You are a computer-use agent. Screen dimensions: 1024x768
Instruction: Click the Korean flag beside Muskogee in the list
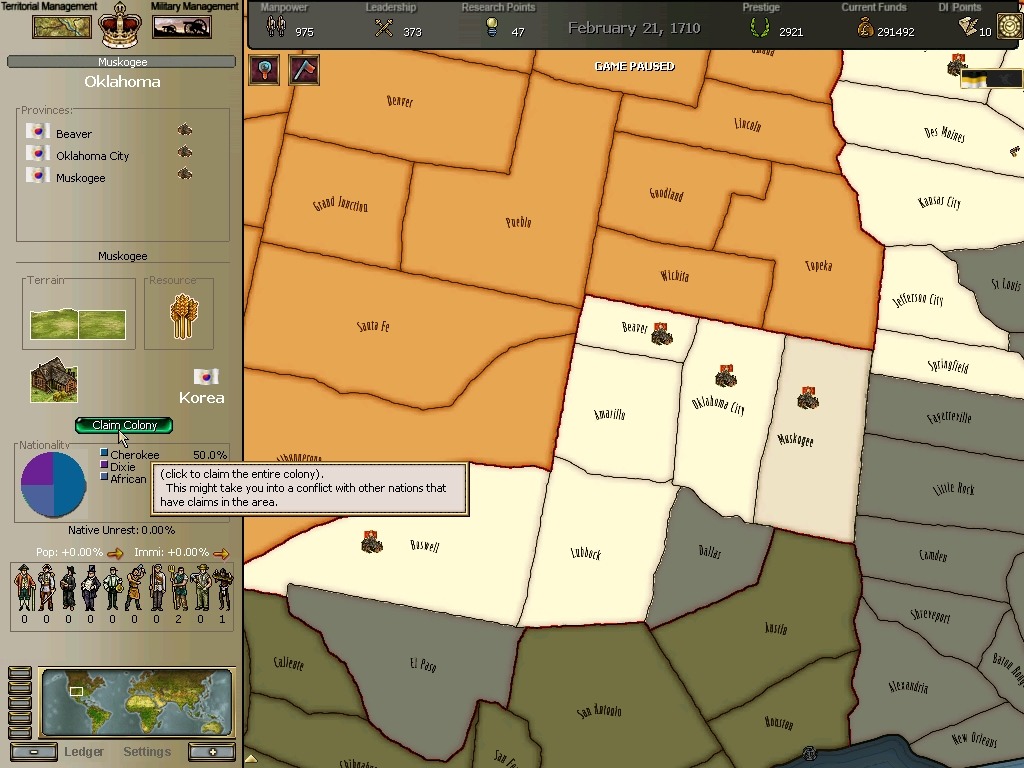[38, 175]
